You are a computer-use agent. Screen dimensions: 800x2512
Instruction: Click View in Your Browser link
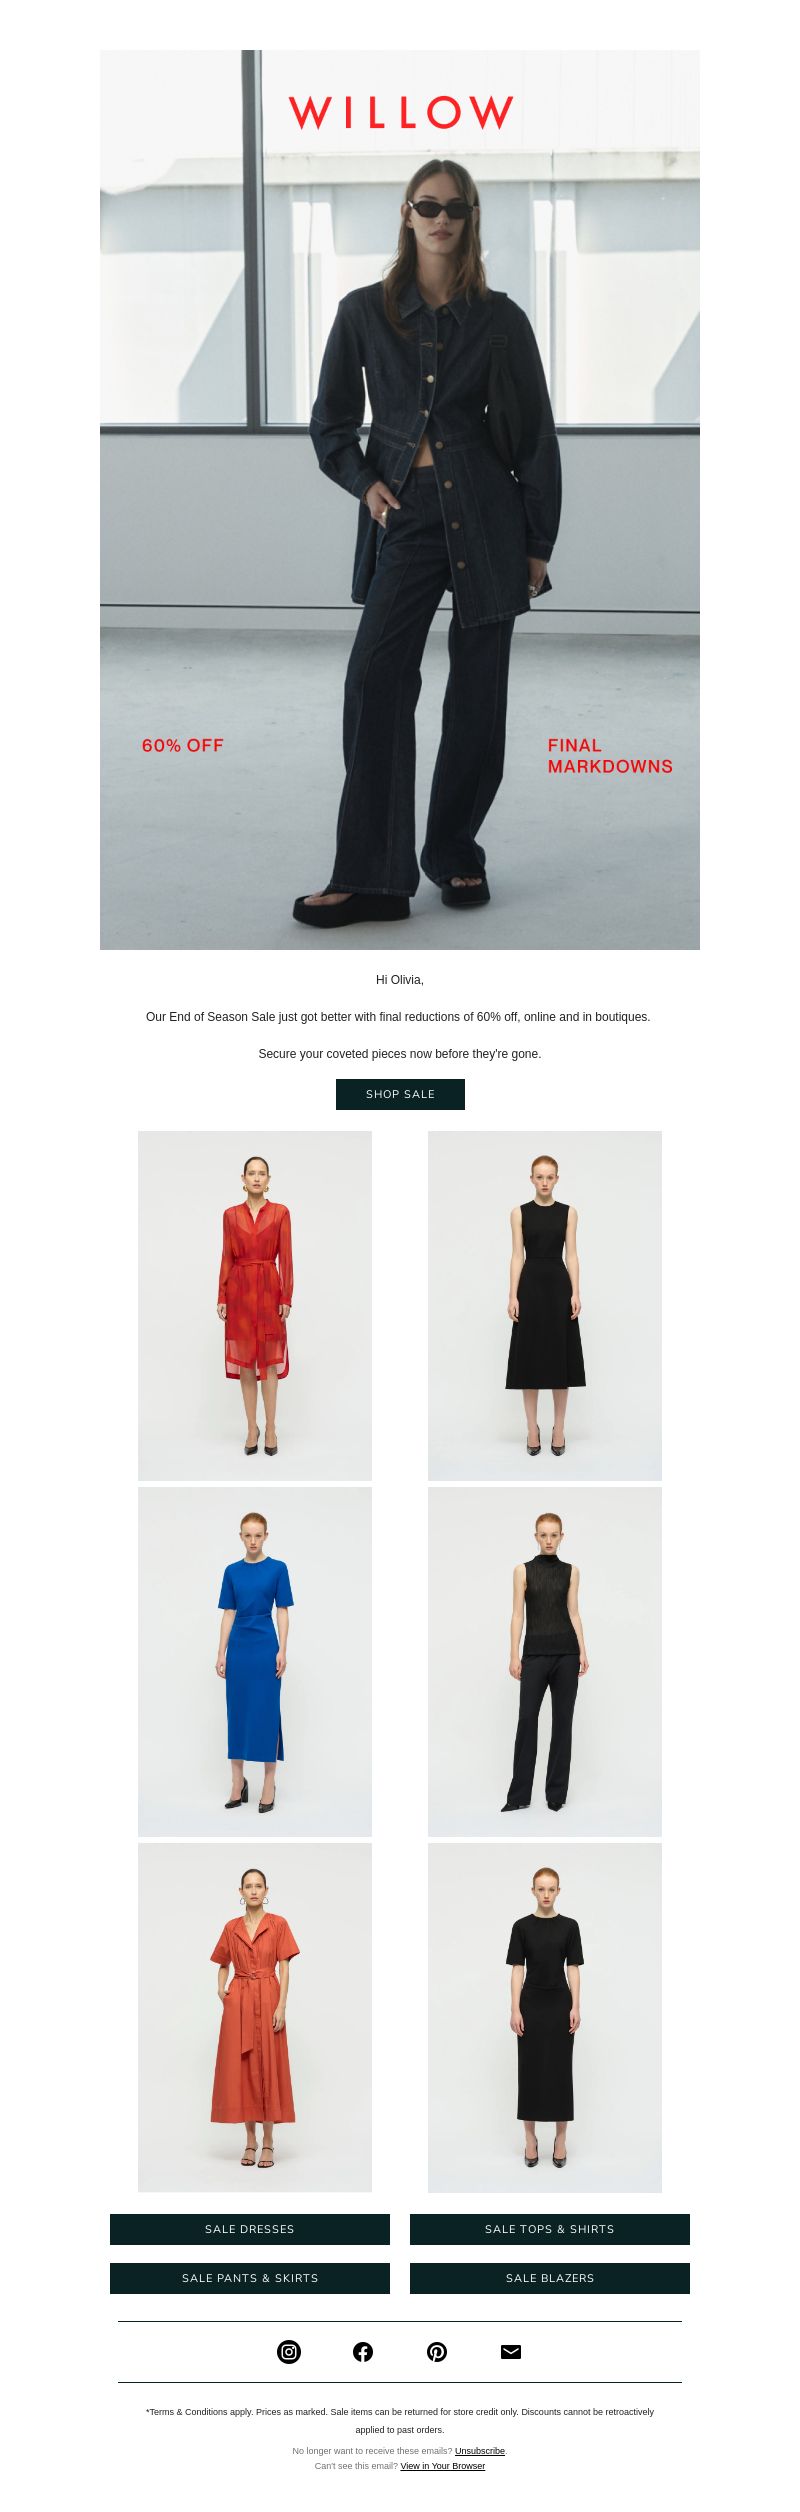click(443, 2466)
